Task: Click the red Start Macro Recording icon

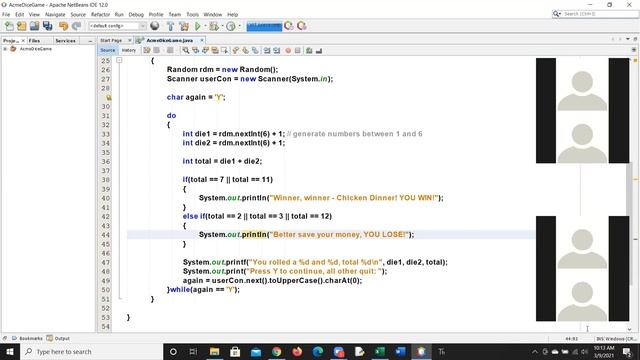Action: (288, 51)
